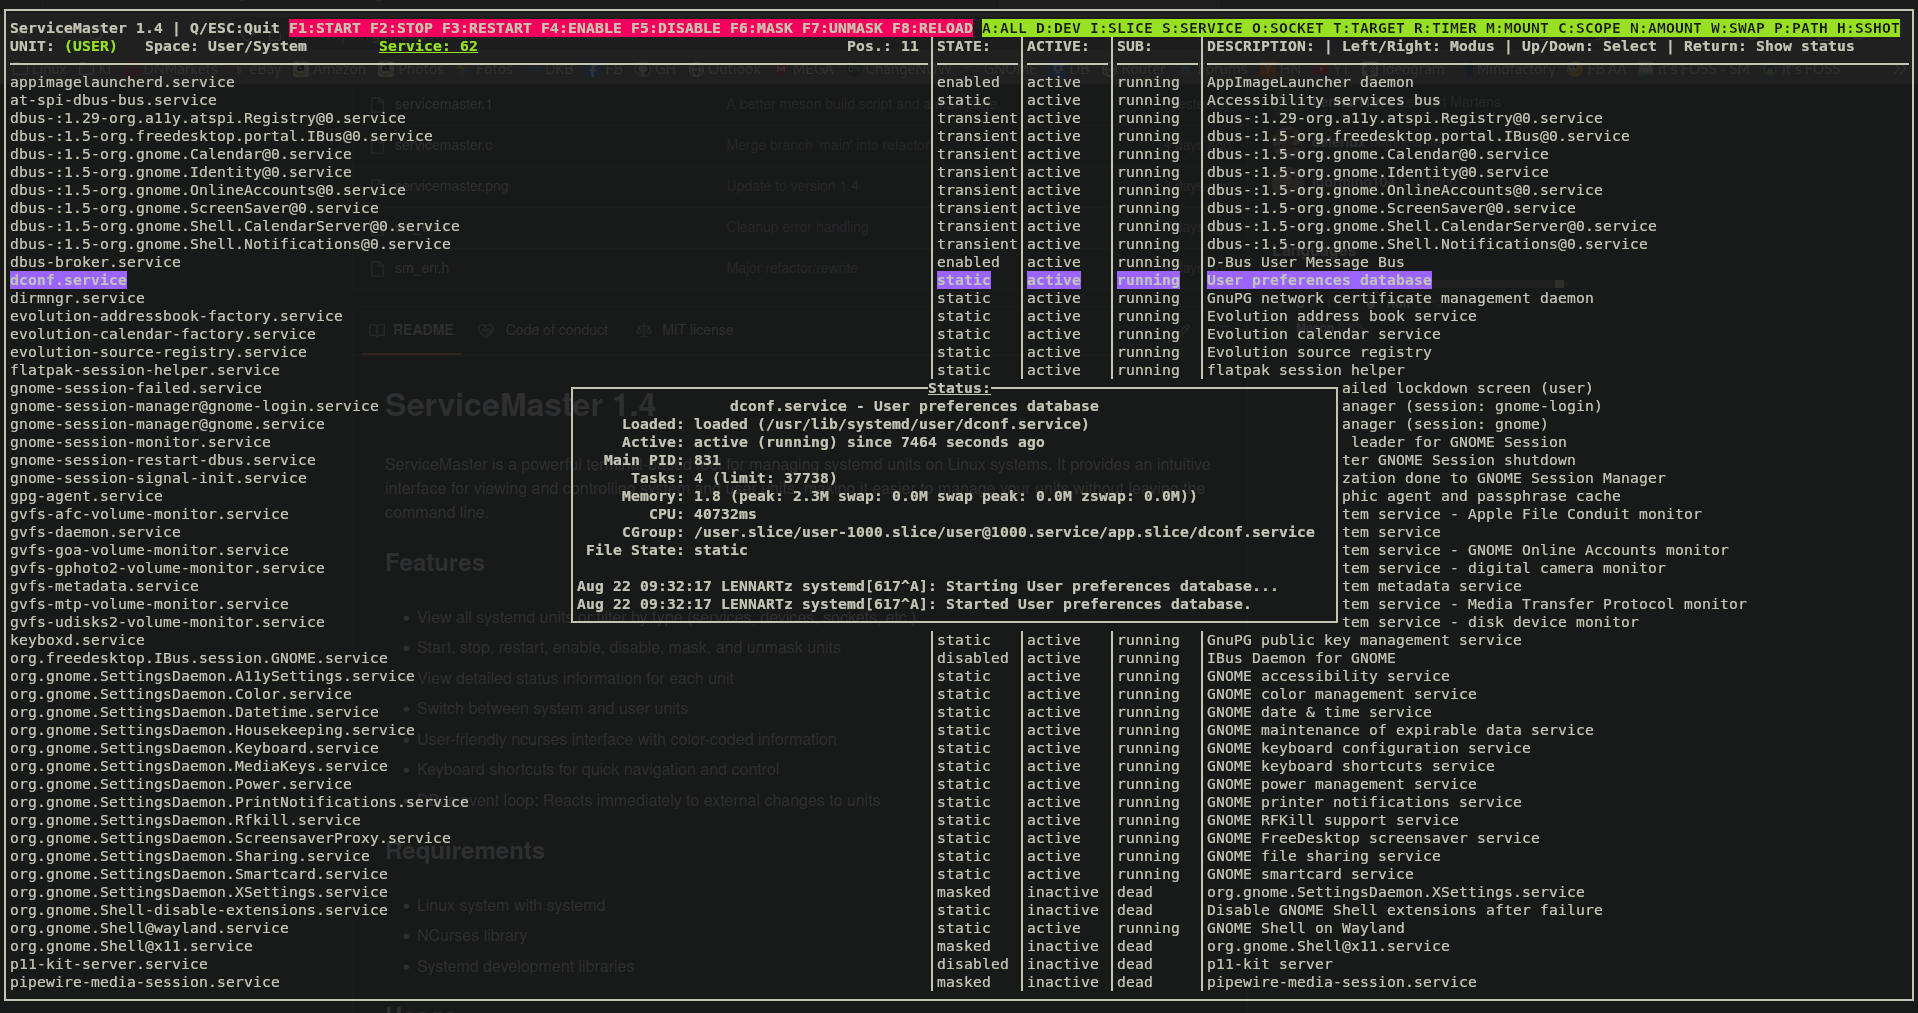Image resolution: width=1918 pixels, height=1013 pixels.
Task: Select appimagelauncherd.service row
Action: tap(122, 82)
